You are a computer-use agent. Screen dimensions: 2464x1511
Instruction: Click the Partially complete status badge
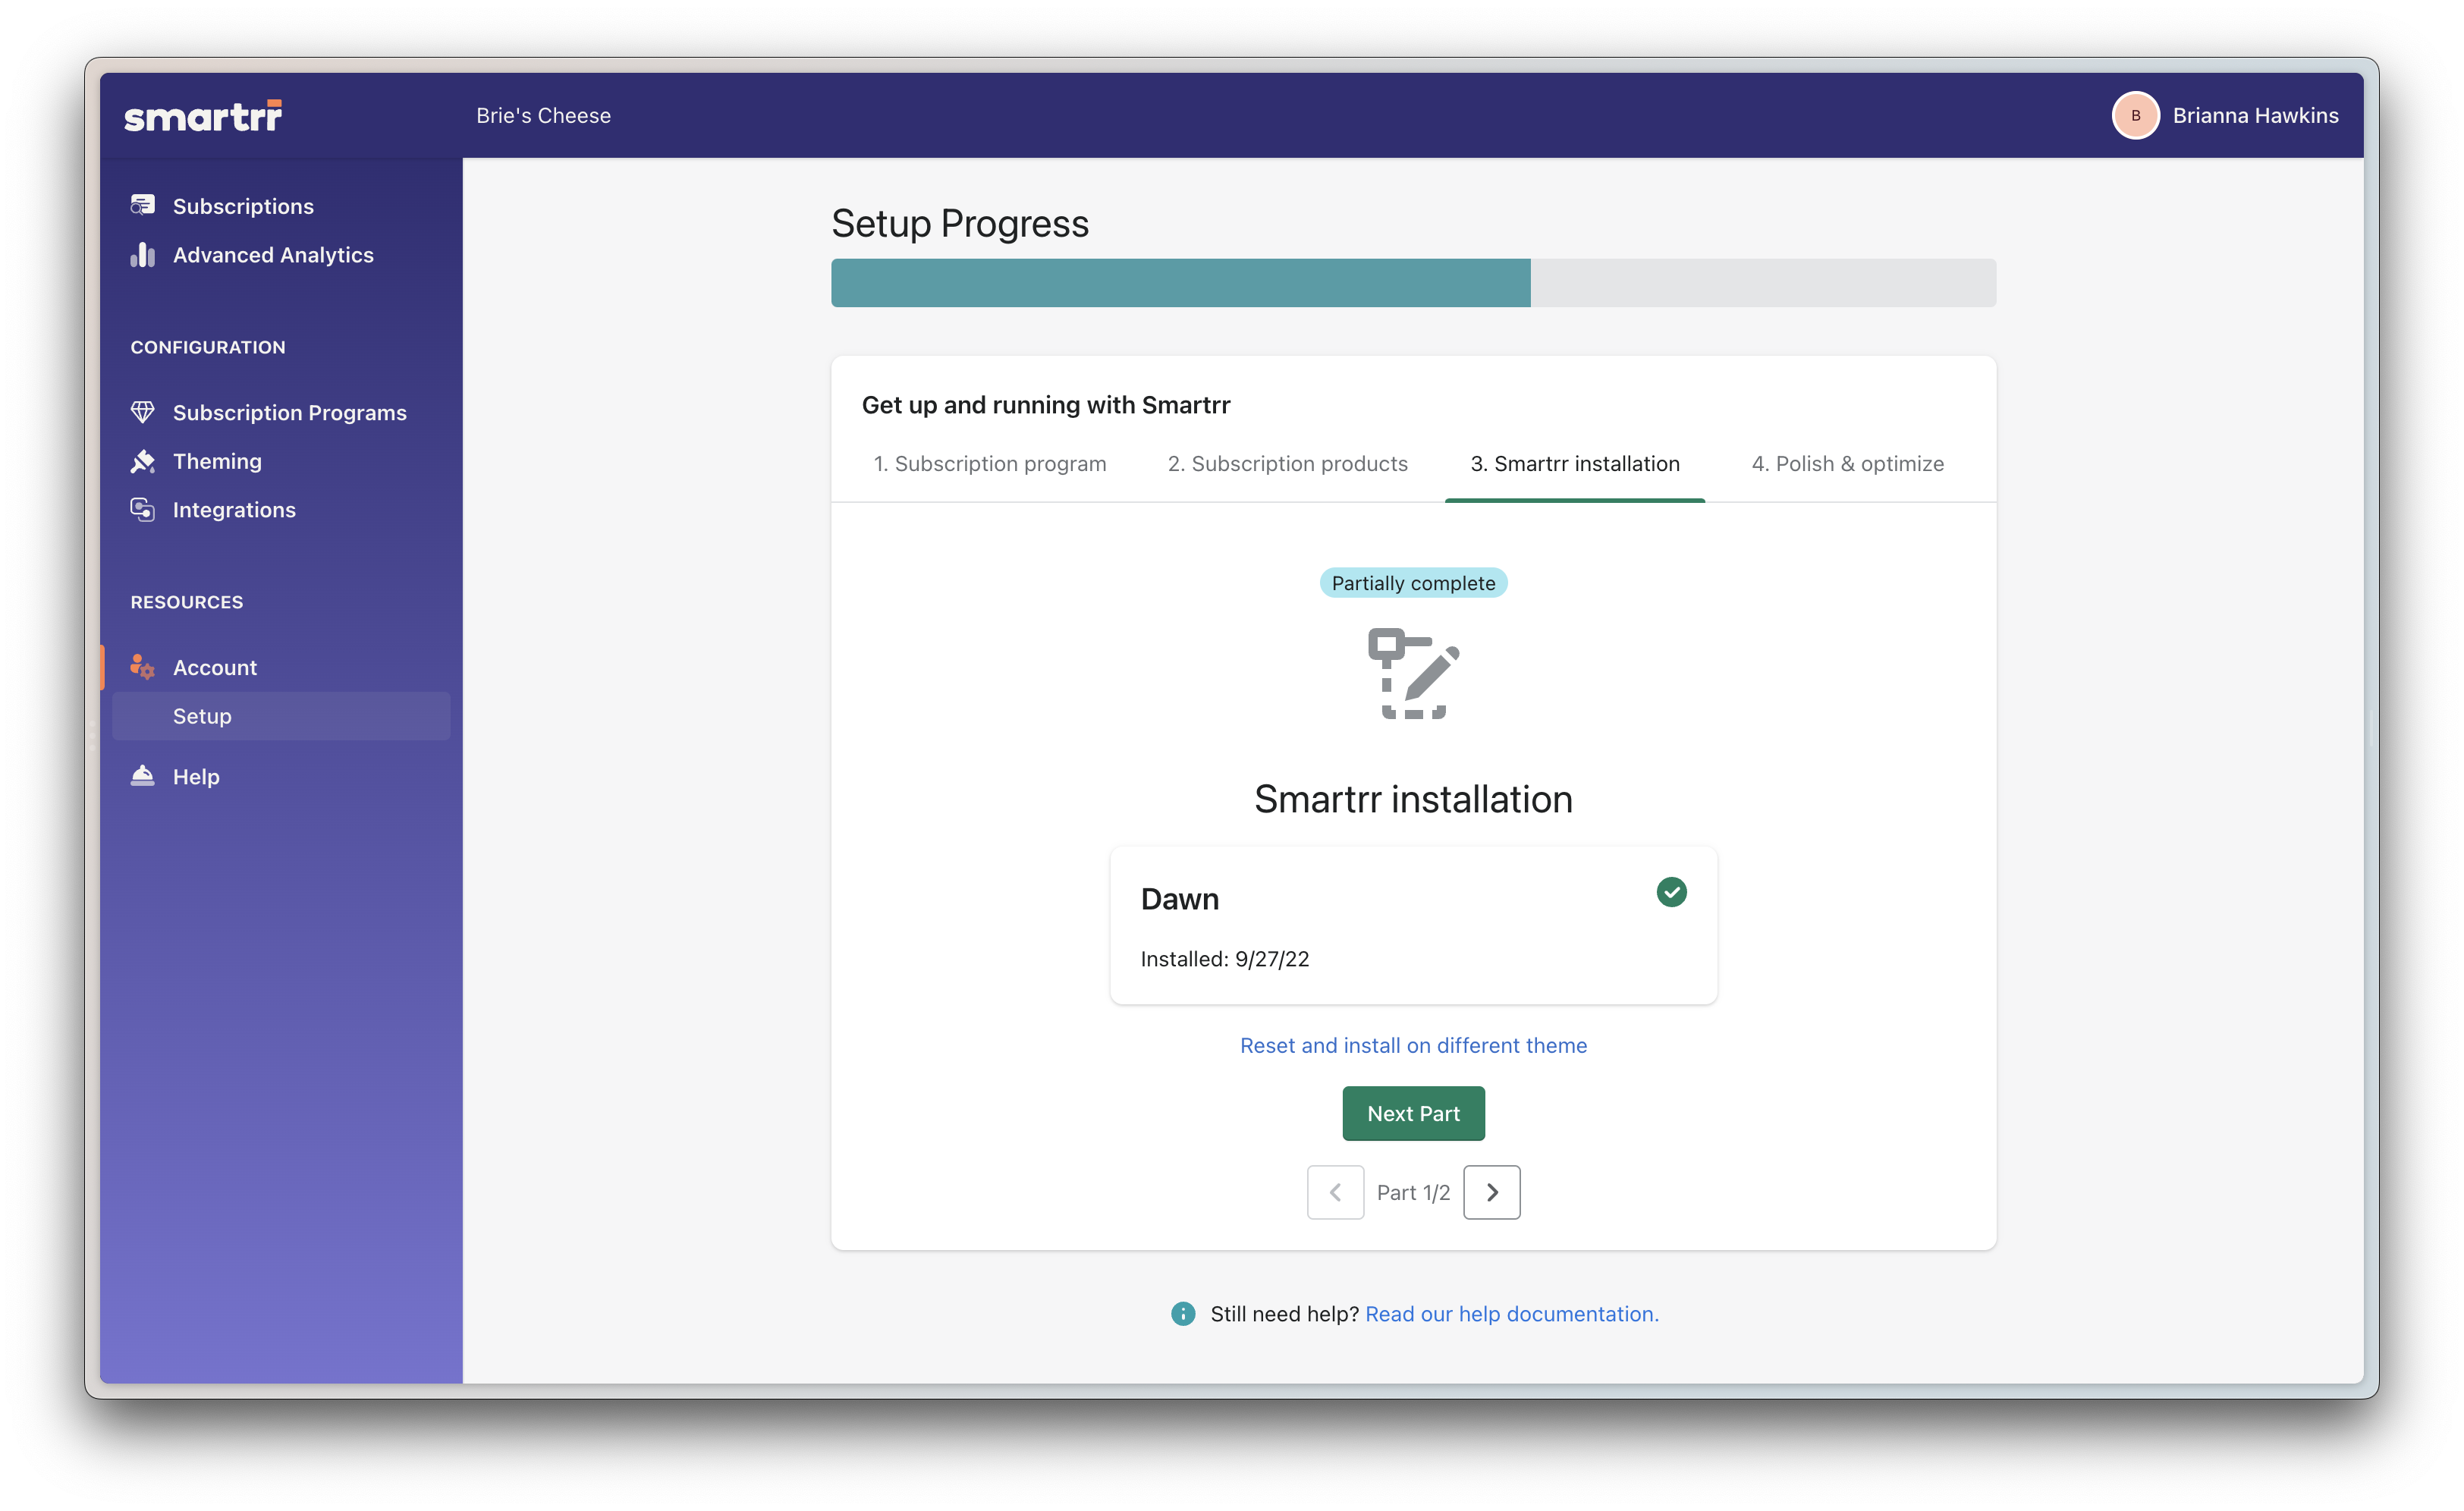(x=1413, y=583)
